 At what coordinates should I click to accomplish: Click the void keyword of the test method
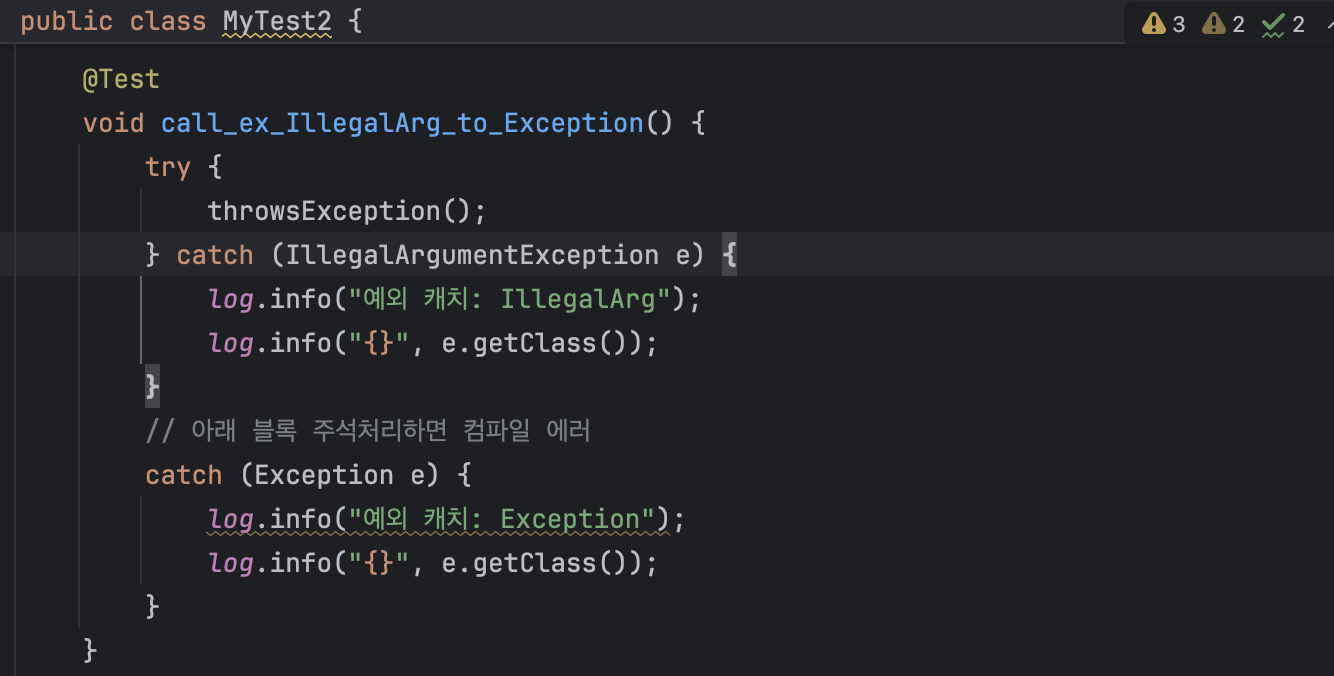click(113, 123)
